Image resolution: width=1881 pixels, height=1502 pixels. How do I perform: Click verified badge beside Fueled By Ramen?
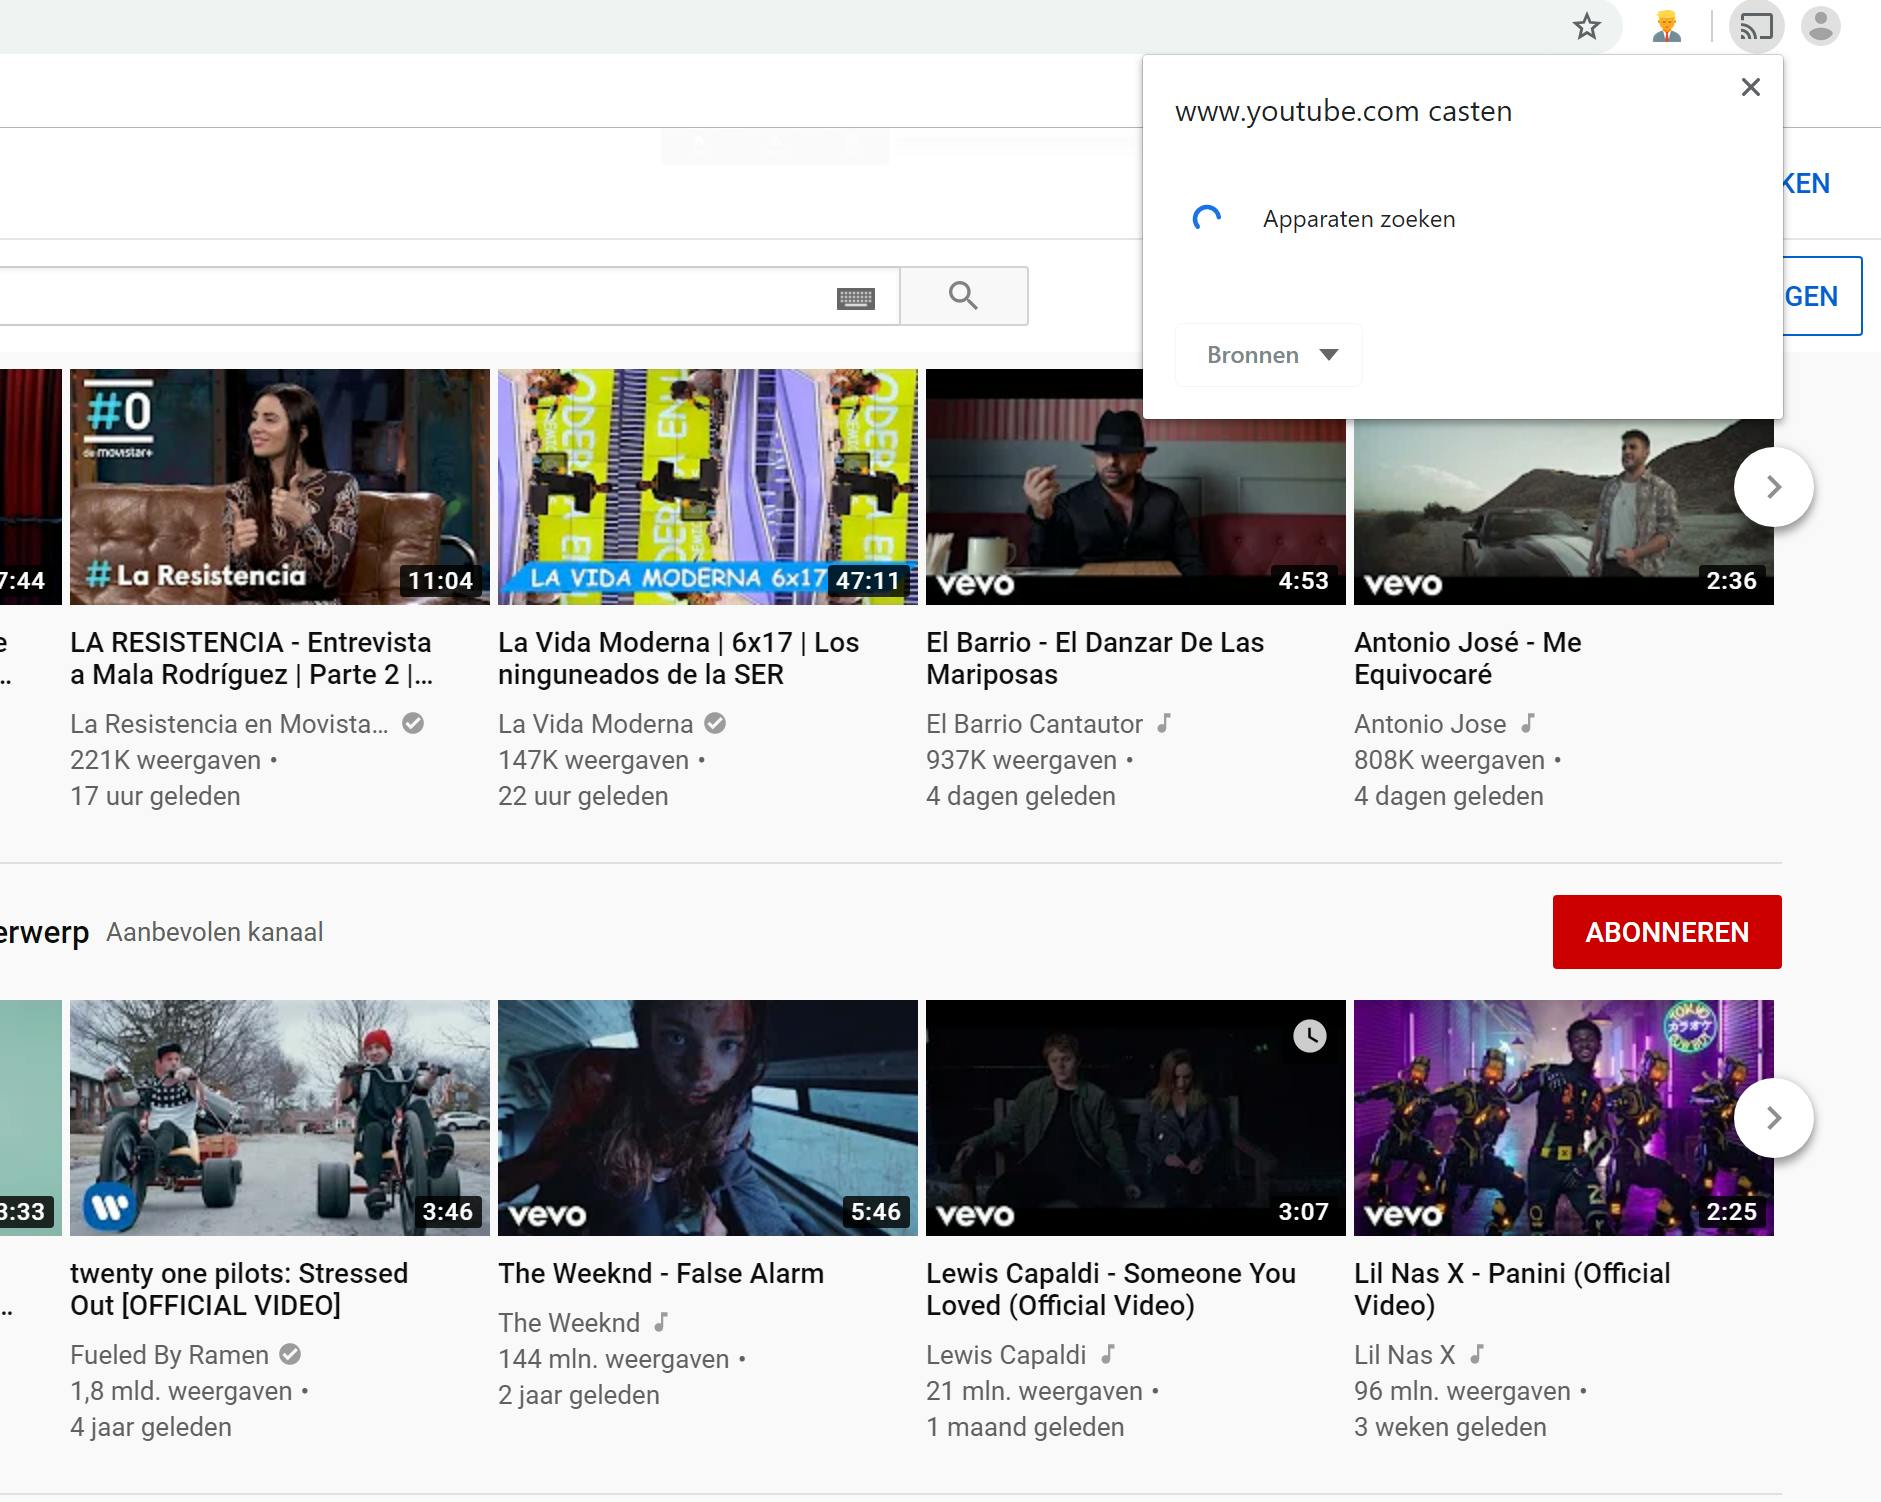point(290,1354)
